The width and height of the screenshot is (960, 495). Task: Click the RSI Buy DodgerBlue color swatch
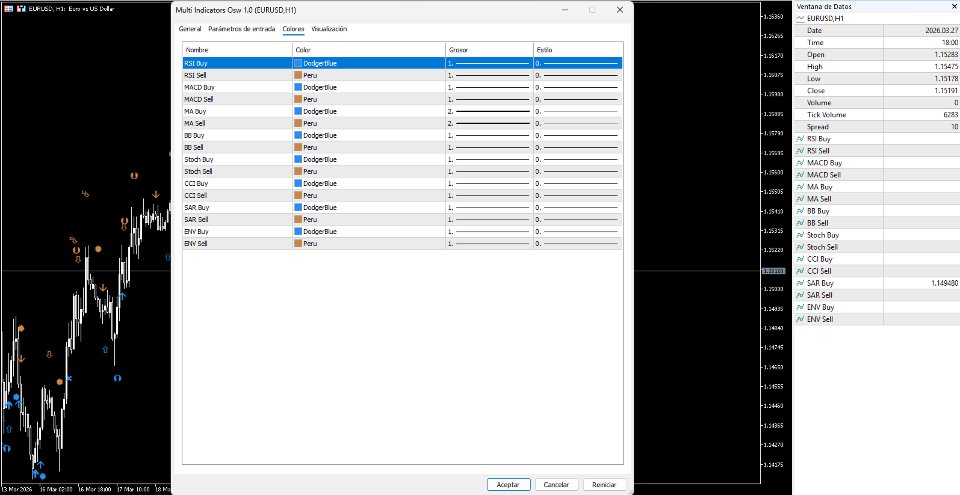tap(298, 63)
